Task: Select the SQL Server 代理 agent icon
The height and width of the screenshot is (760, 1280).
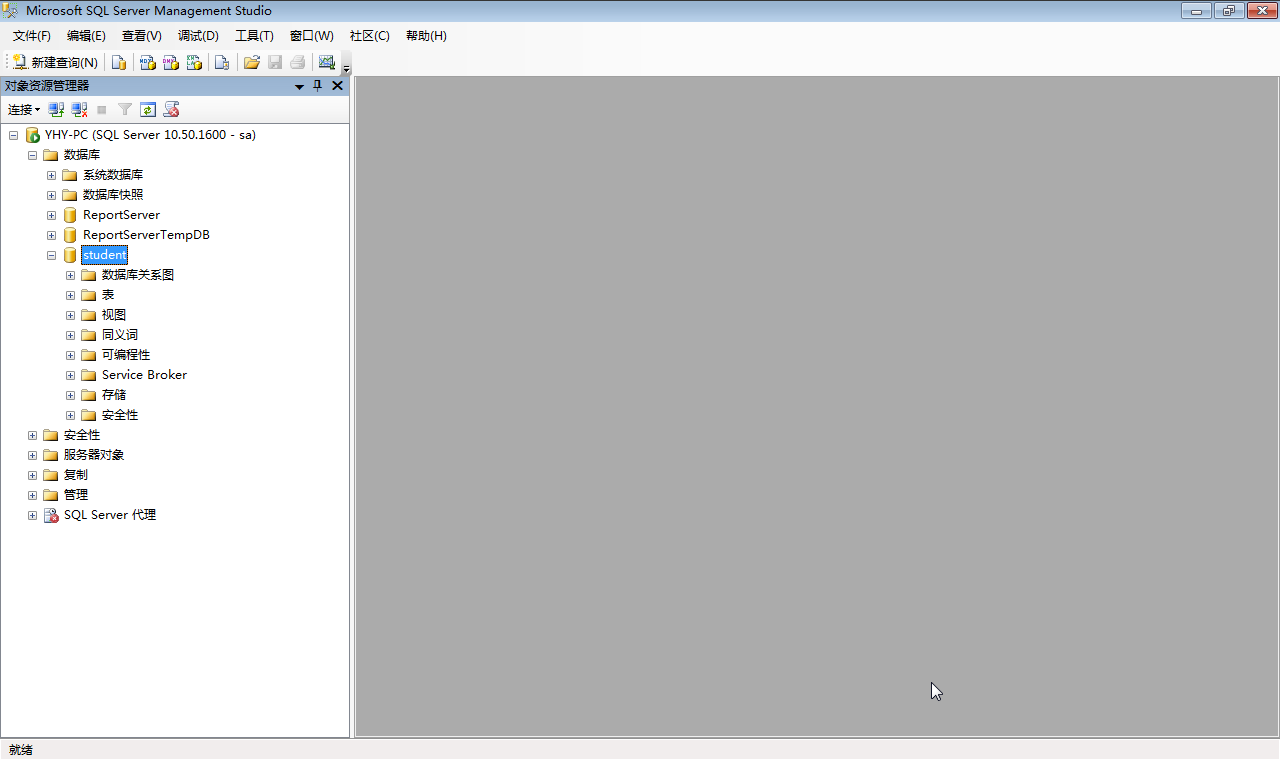Action: [51, 515]
